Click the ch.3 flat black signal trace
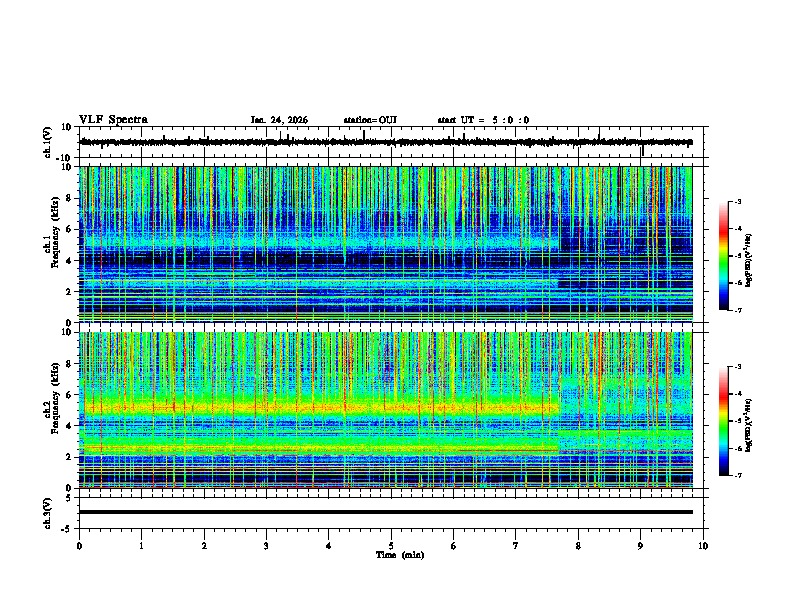Screen dimensions: 792x612 (386, 512)
